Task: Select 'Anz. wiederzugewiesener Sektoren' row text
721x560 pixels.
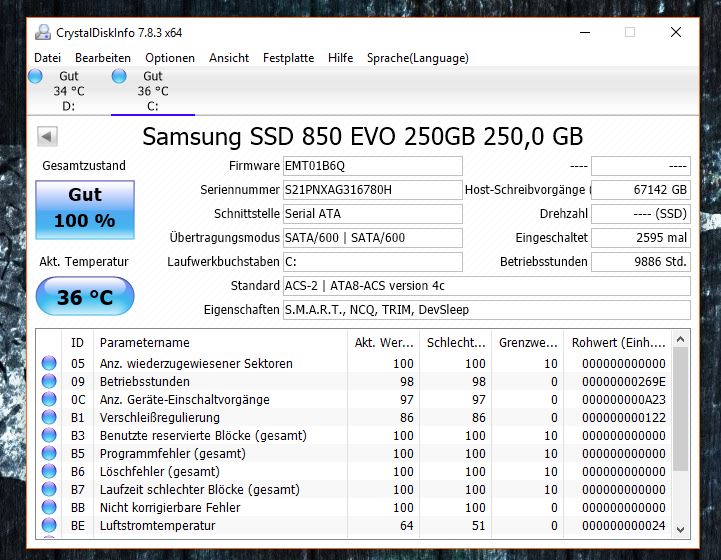Action: click(196, 364)
